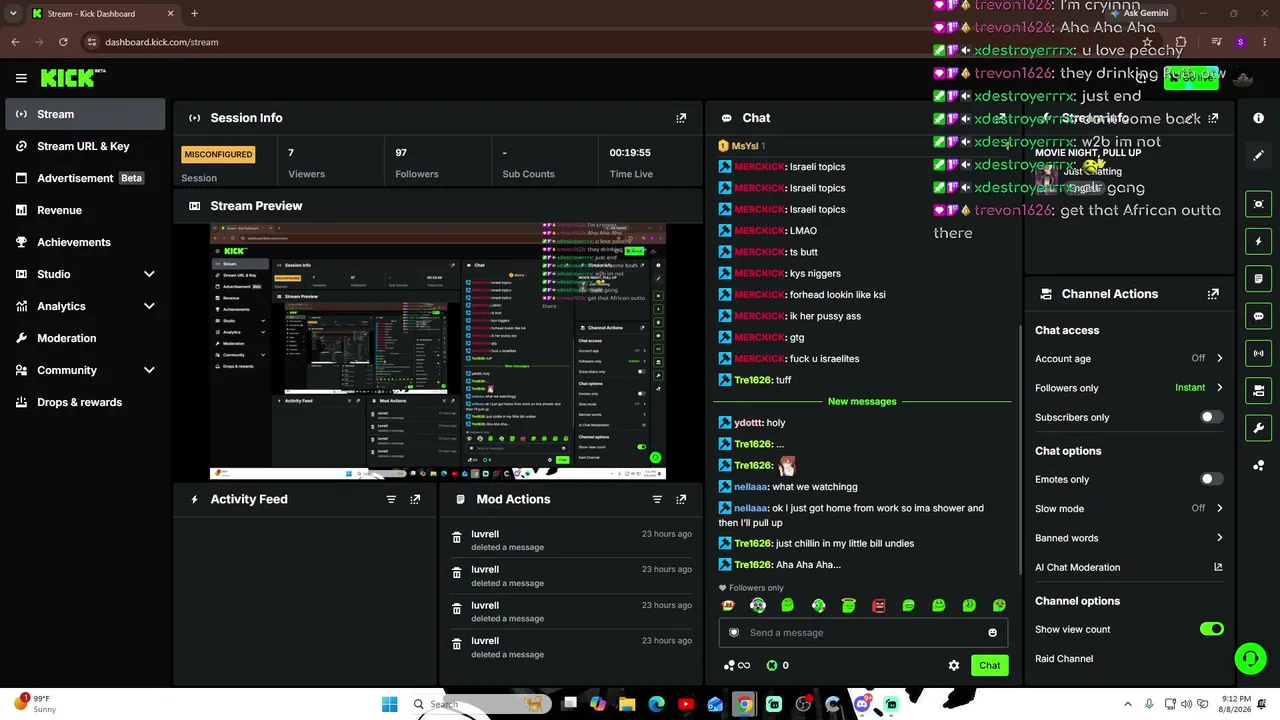Open the Mod Actions filter icon
This screenshot has width=1280, height=720.
[657, 499]
